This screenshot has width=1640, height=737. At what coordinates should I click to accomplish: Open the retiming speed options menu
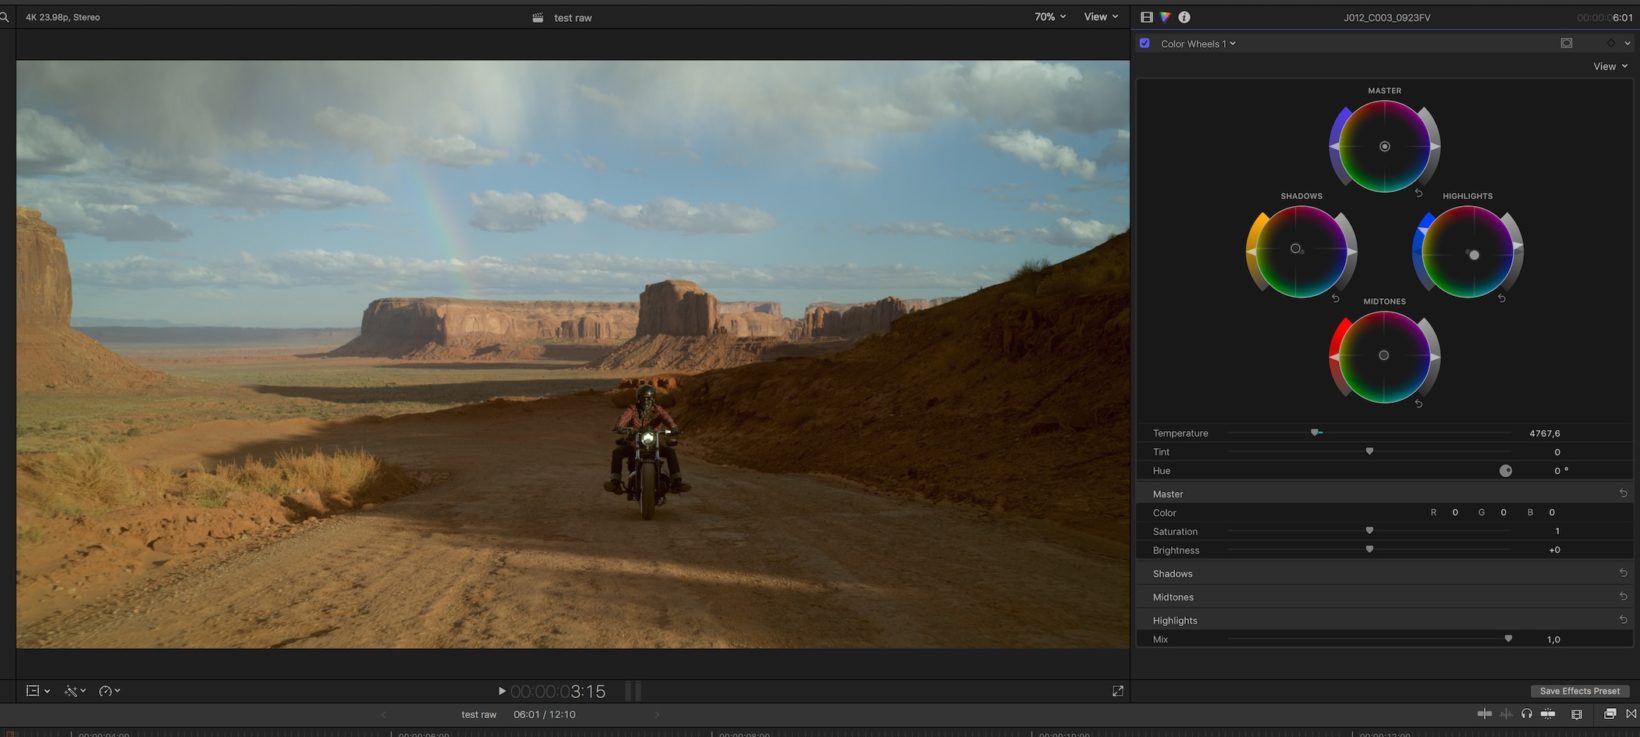coord(109,691)
